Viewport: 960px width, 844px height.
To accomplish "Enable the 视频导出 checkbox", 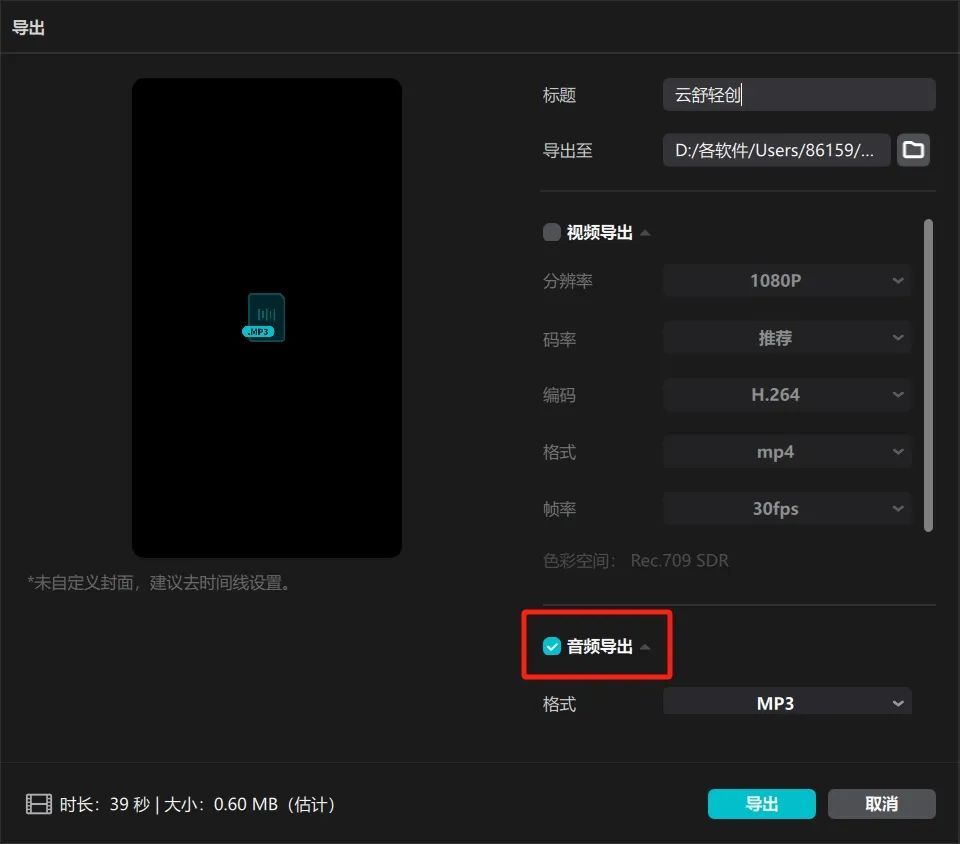I will [x=552, y=233].
